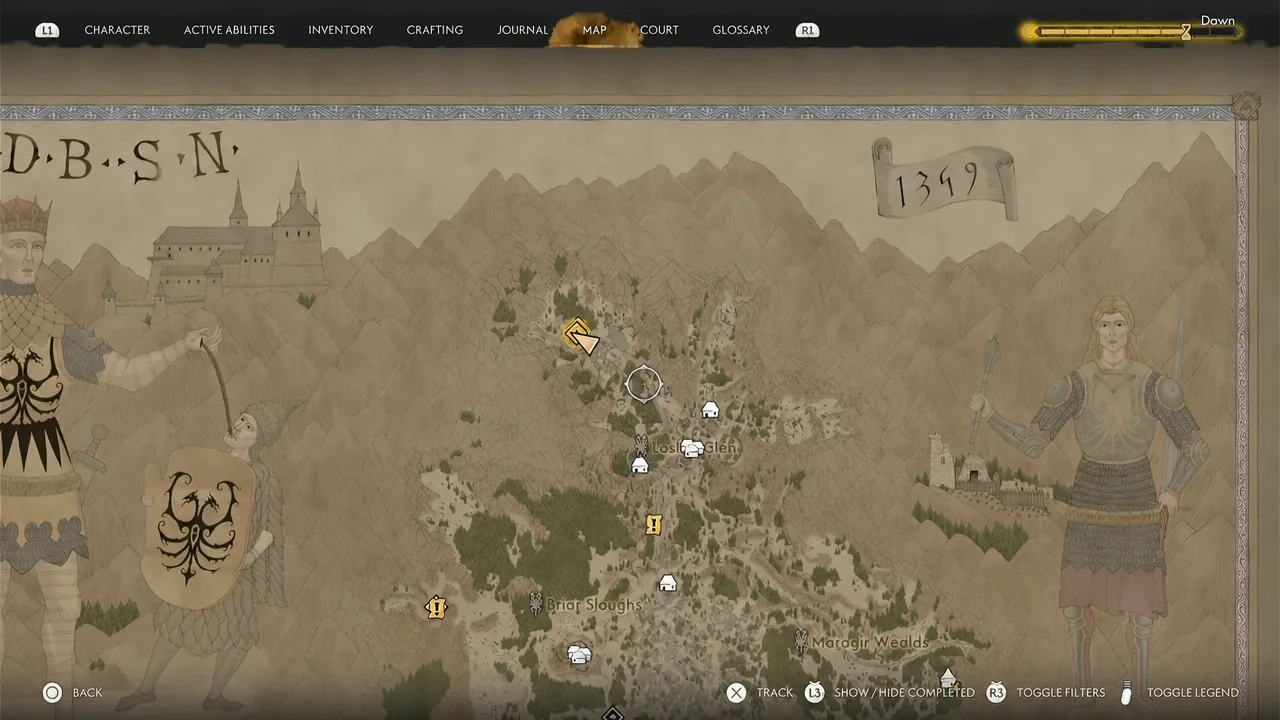Open the JOURNAL tab

tap(523, 31)
